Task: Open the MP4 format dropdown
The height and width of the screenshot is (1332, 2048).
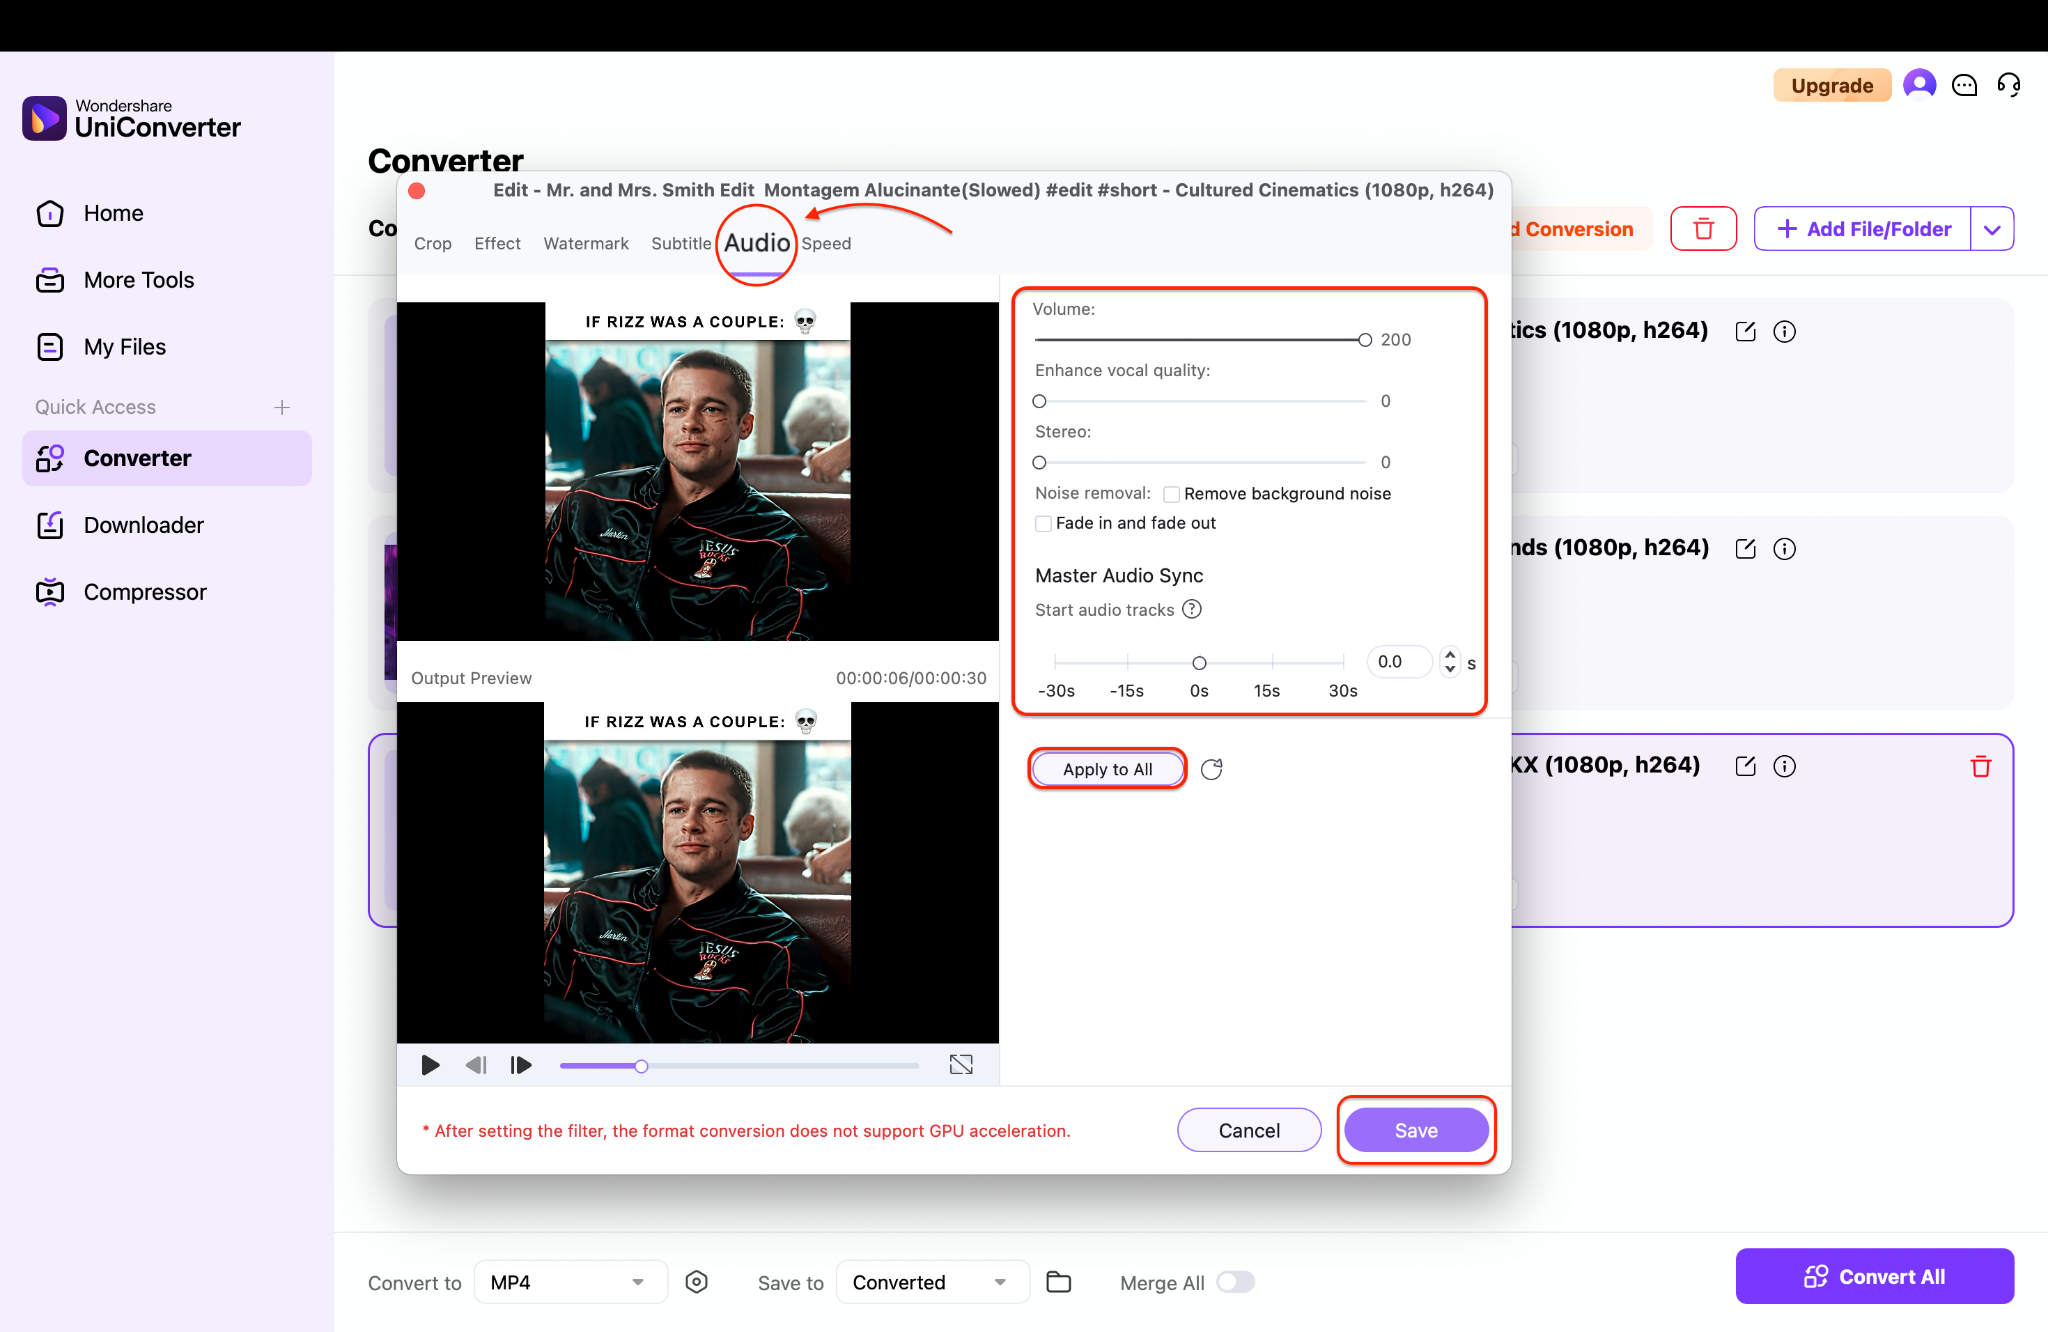Action: [x=569, y=1282]
